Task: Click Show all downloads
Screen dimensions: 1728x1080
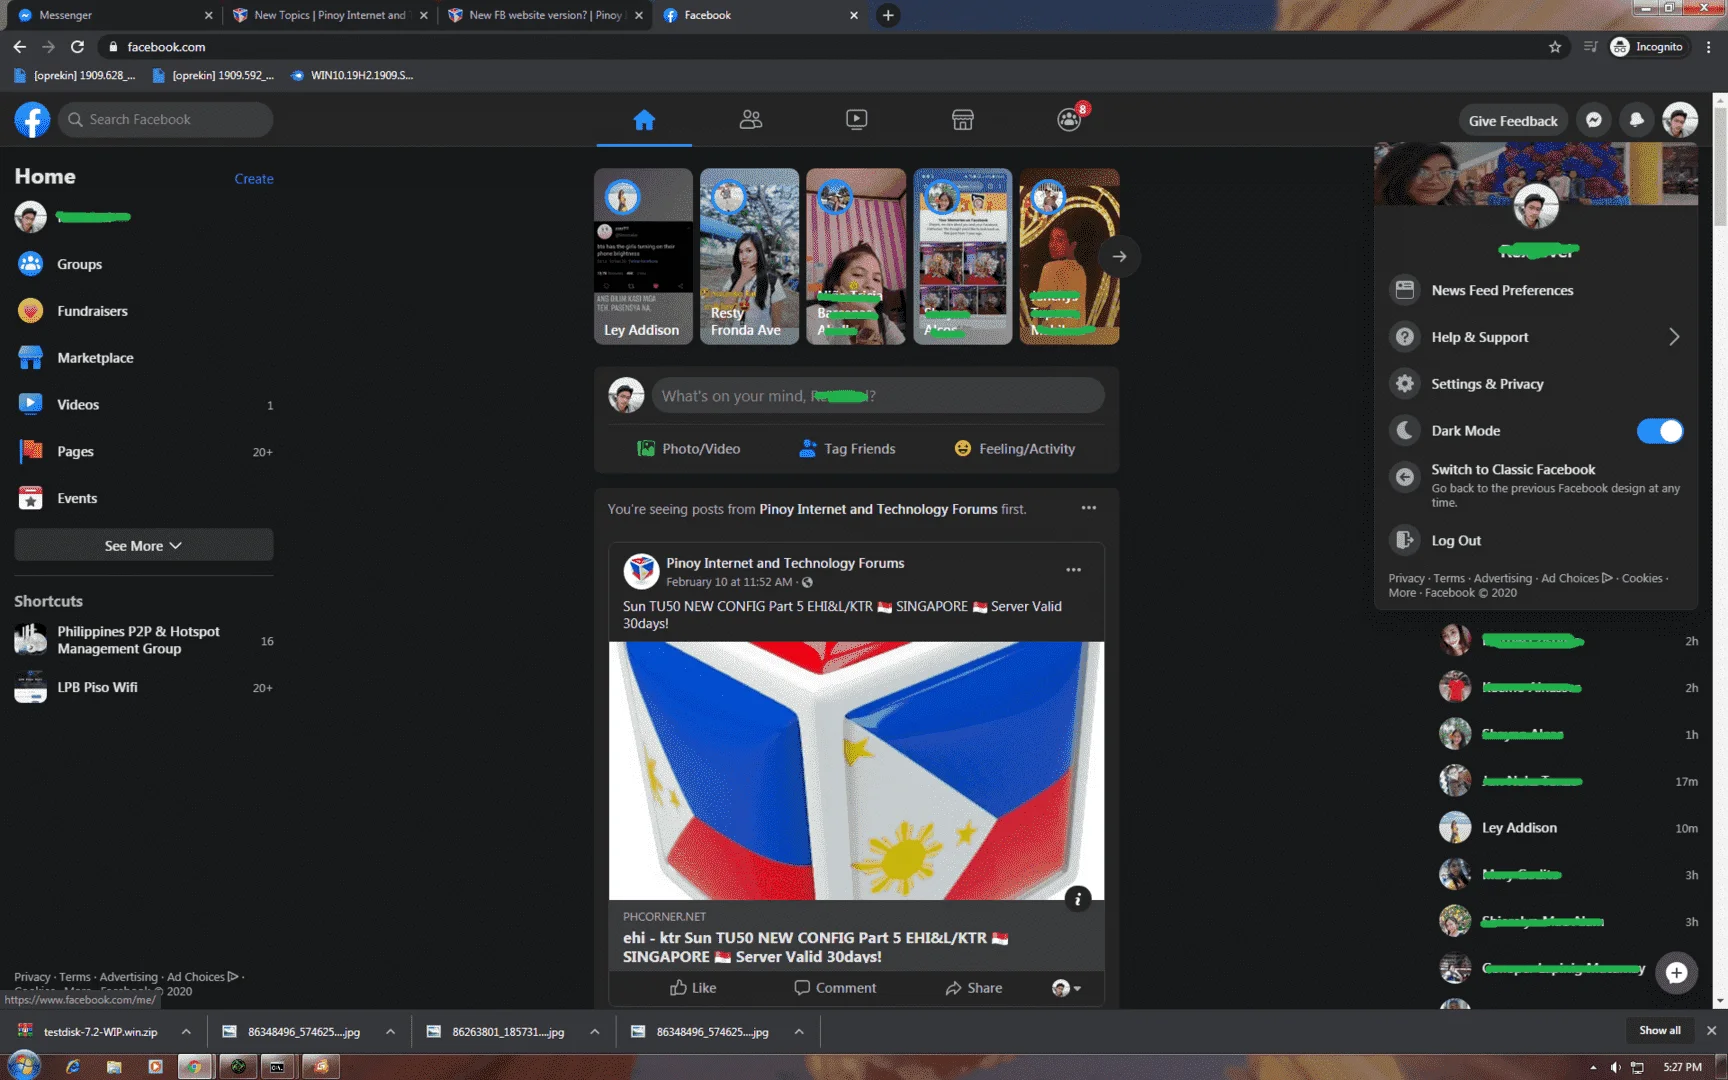Action: (1660, 1031)
